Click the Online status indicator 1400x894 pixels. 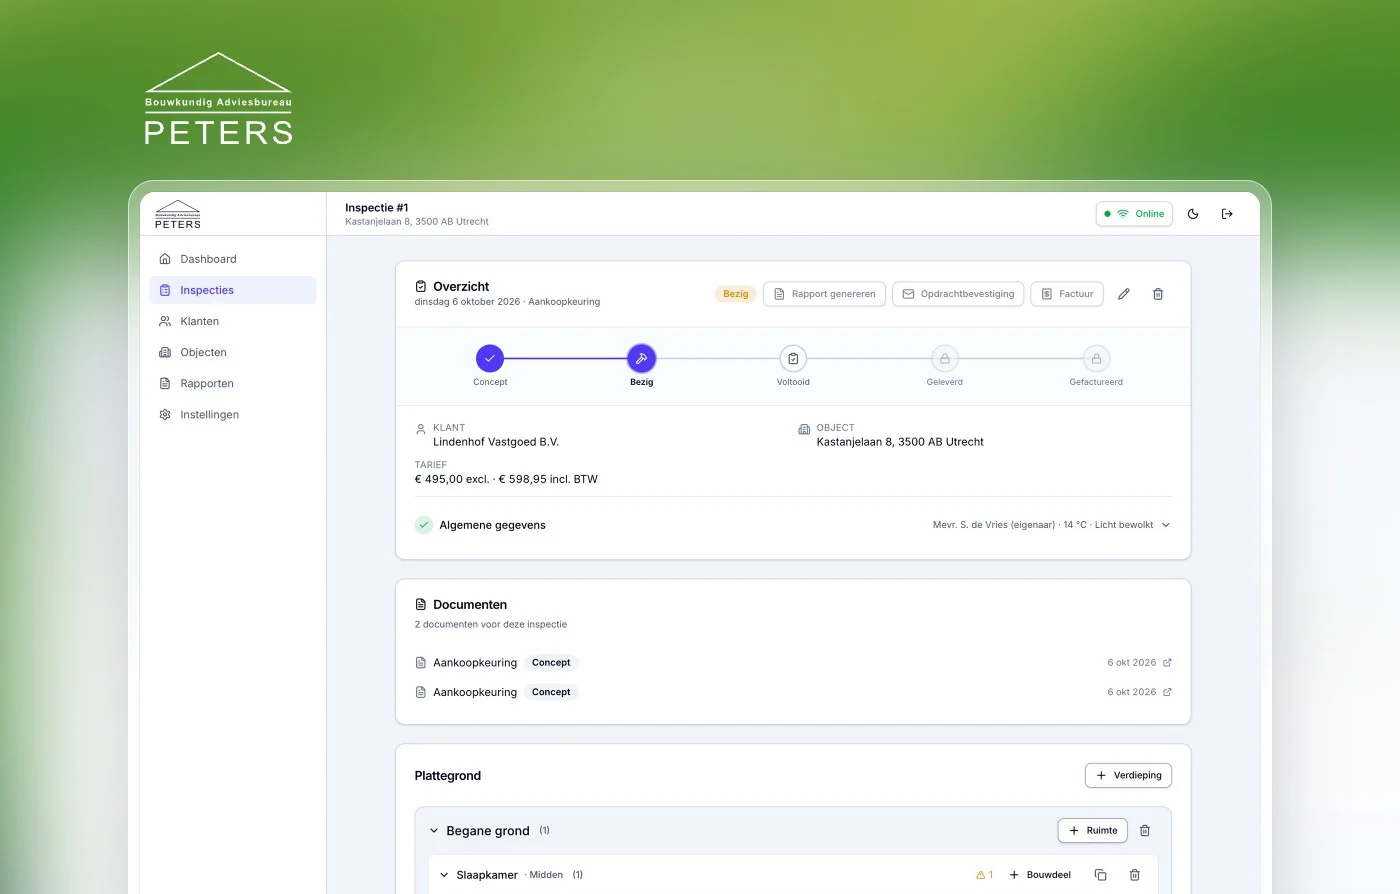click(1134, 214)
